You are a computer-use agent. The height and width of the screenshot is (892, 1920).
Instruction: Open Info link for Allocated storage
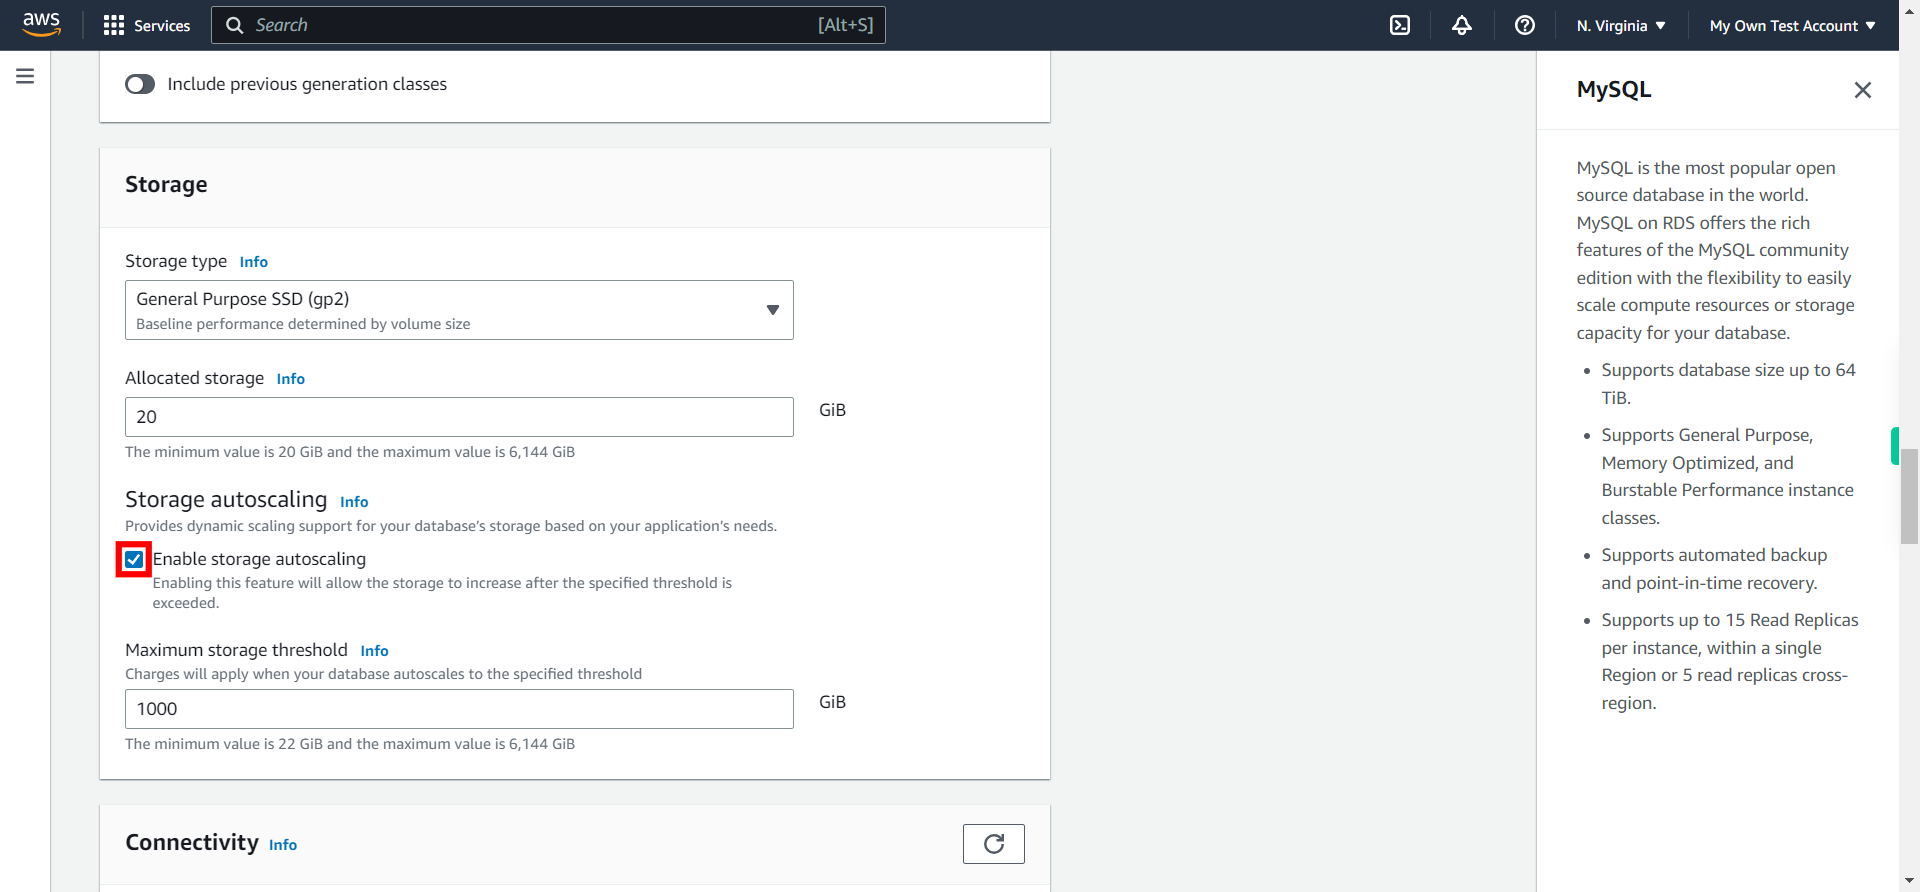tap(290, 379)
